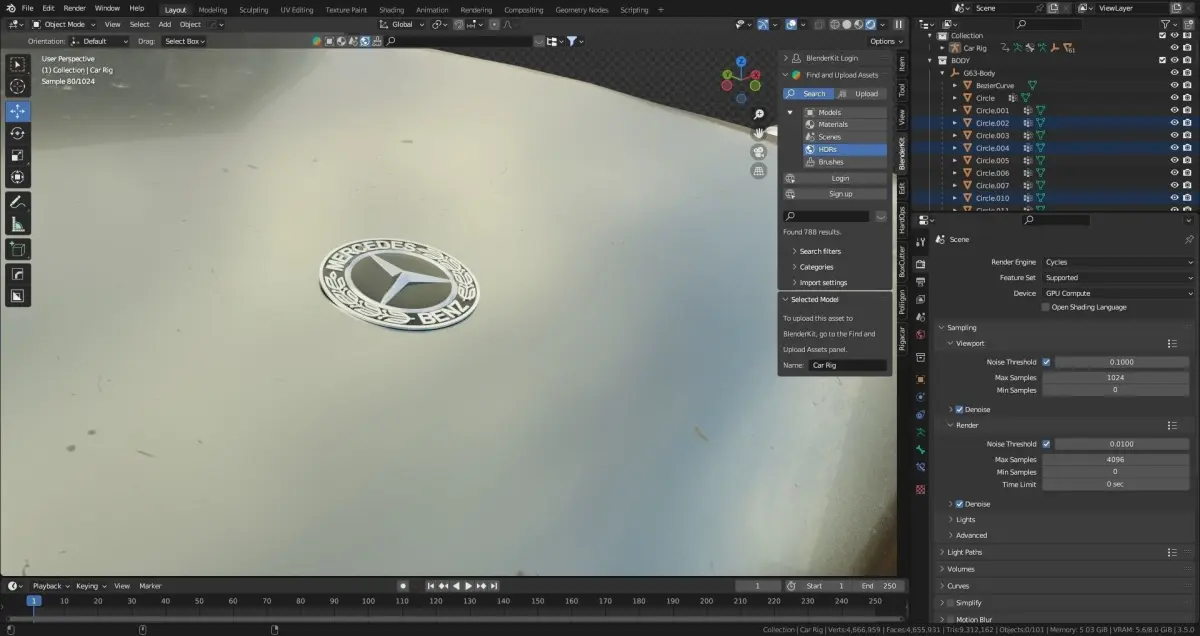Viewport: 1200px width, 636px height.
Task: Select the Scale tool
Action: [x=18, y=155]
